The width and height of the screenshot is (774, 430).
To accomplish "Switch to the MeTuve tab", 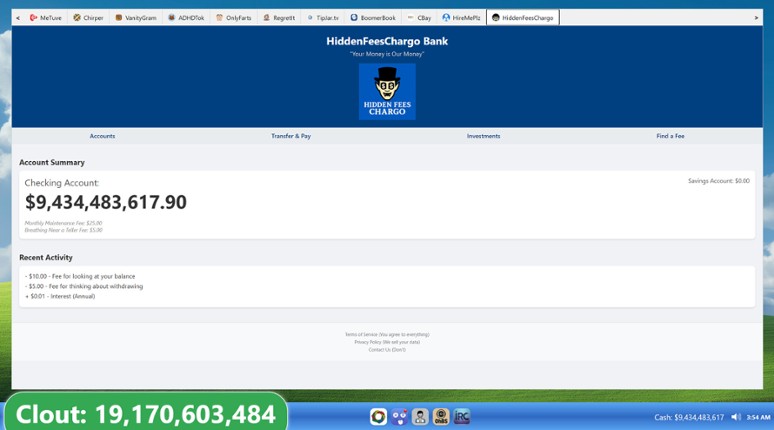I will pyautogui.click(x=45, y=18).
